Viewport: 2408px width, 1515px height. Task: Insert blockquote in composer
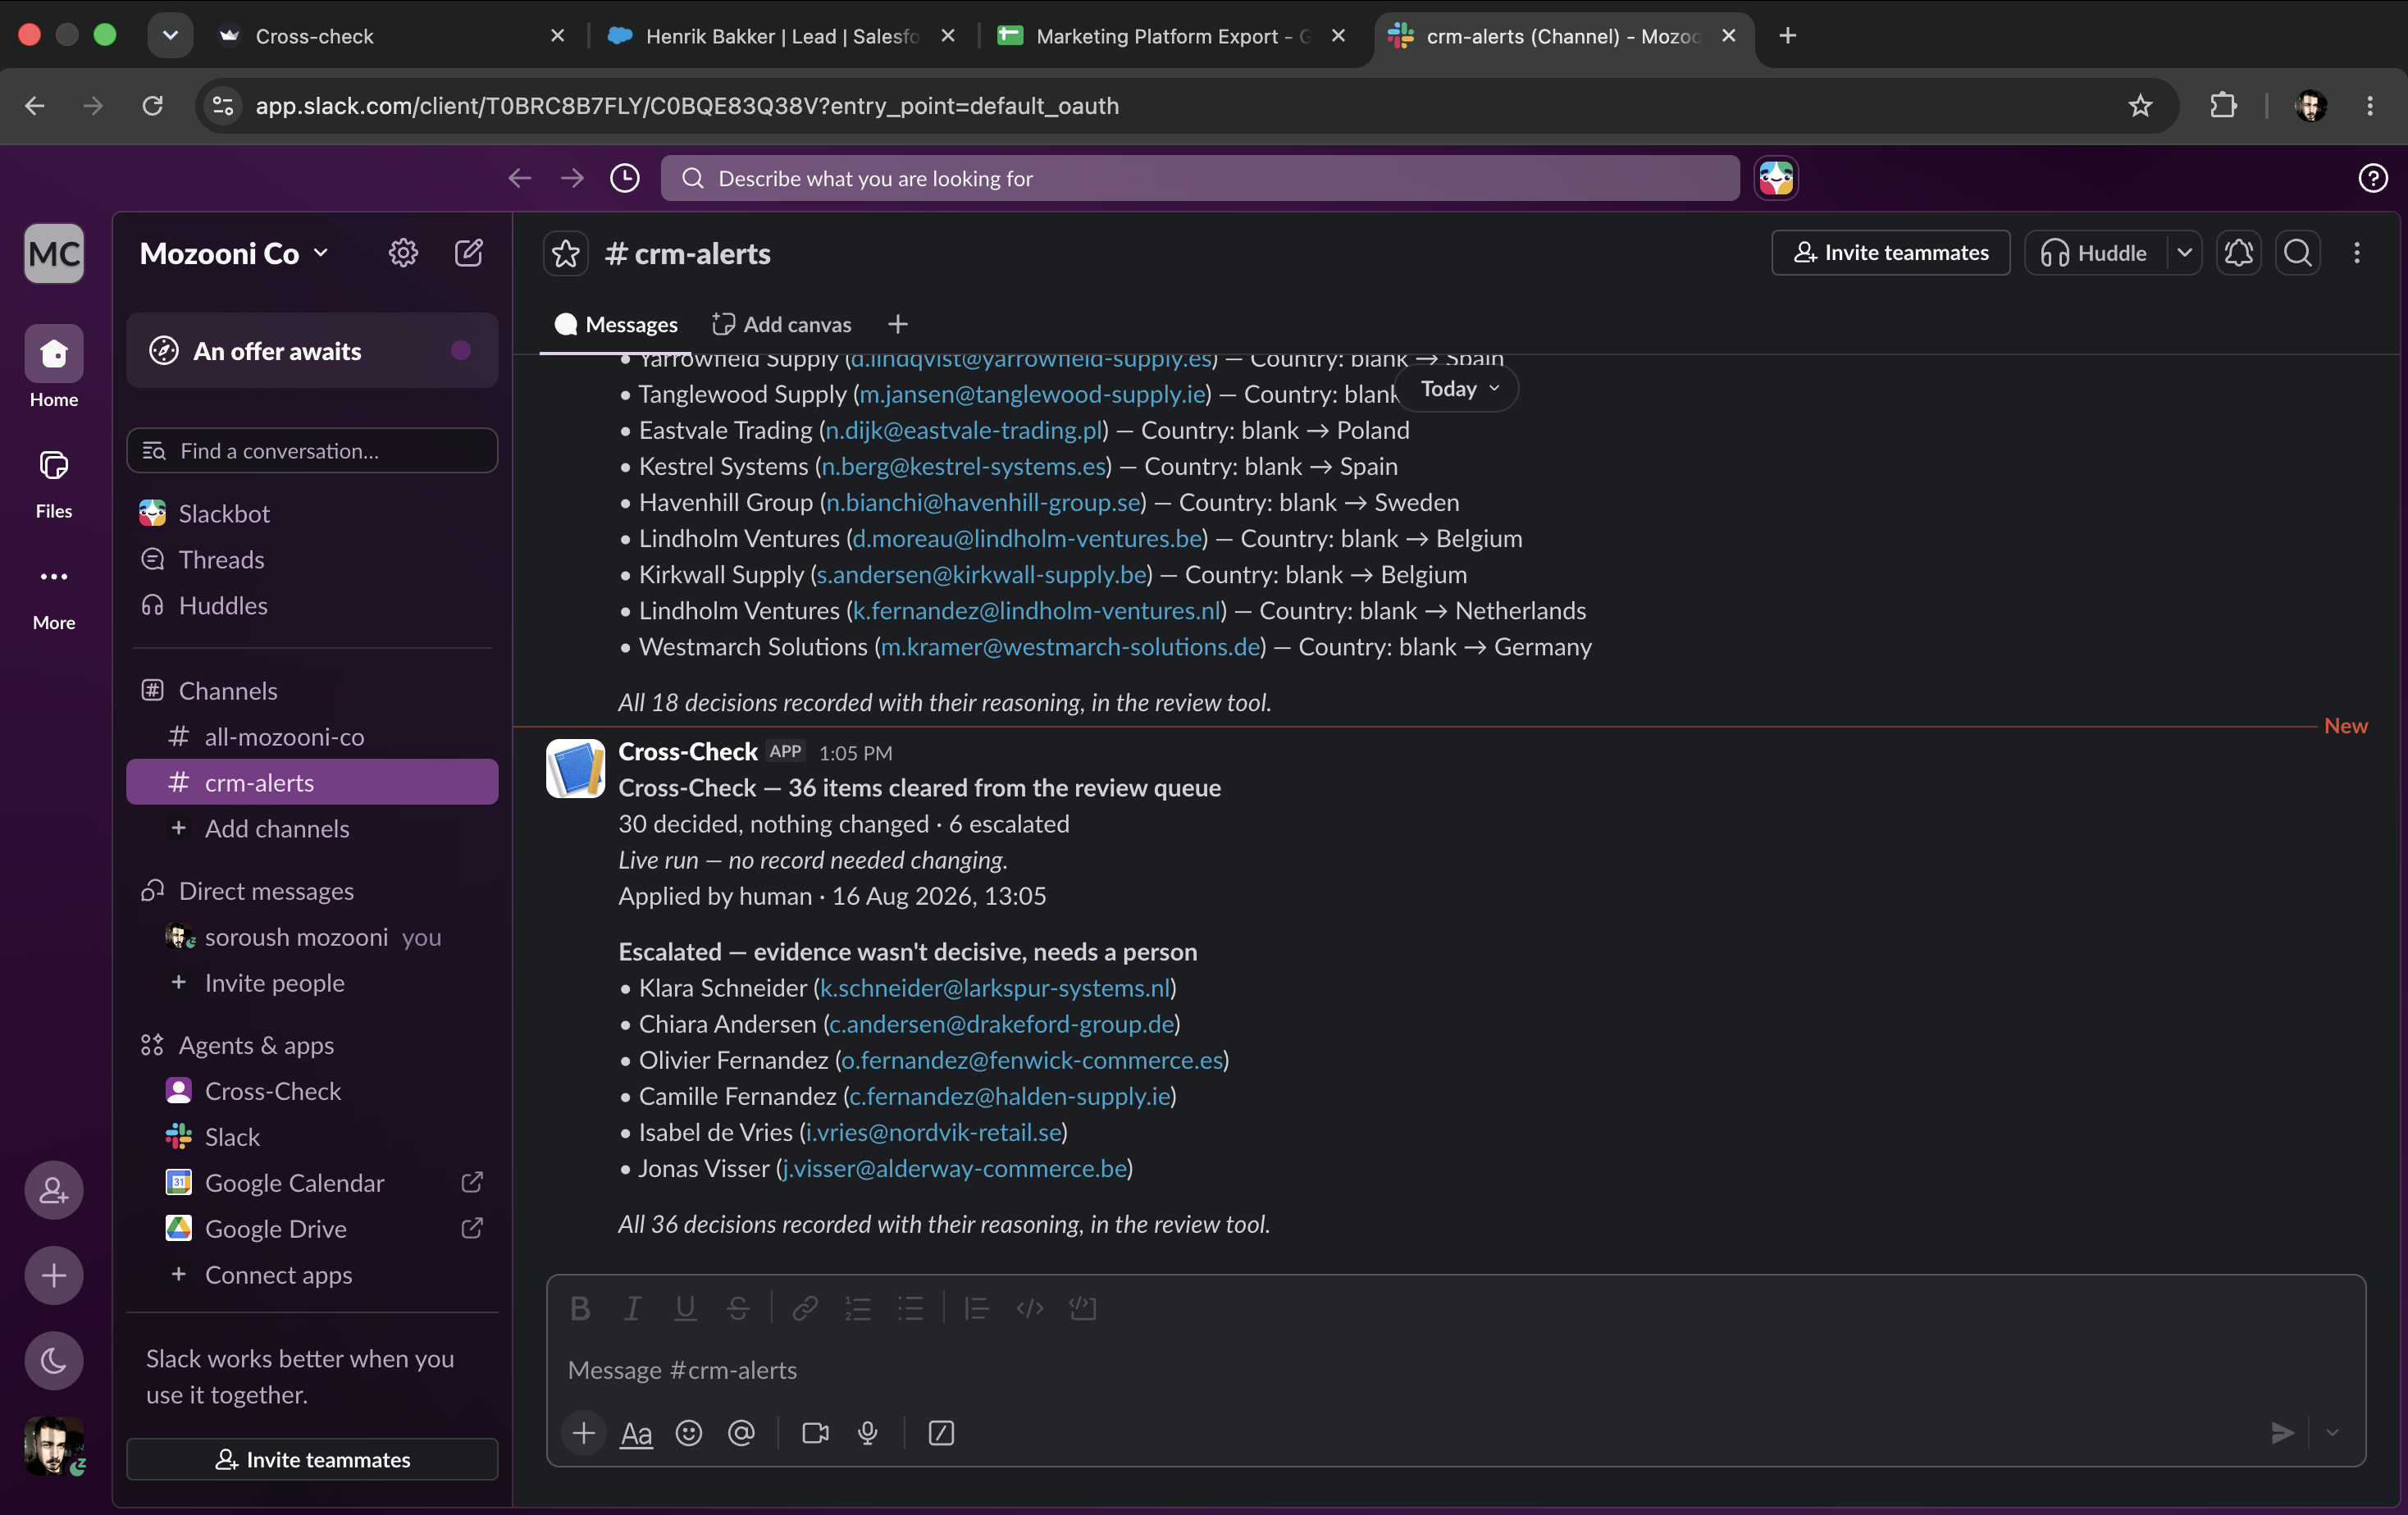(976, 1308)
